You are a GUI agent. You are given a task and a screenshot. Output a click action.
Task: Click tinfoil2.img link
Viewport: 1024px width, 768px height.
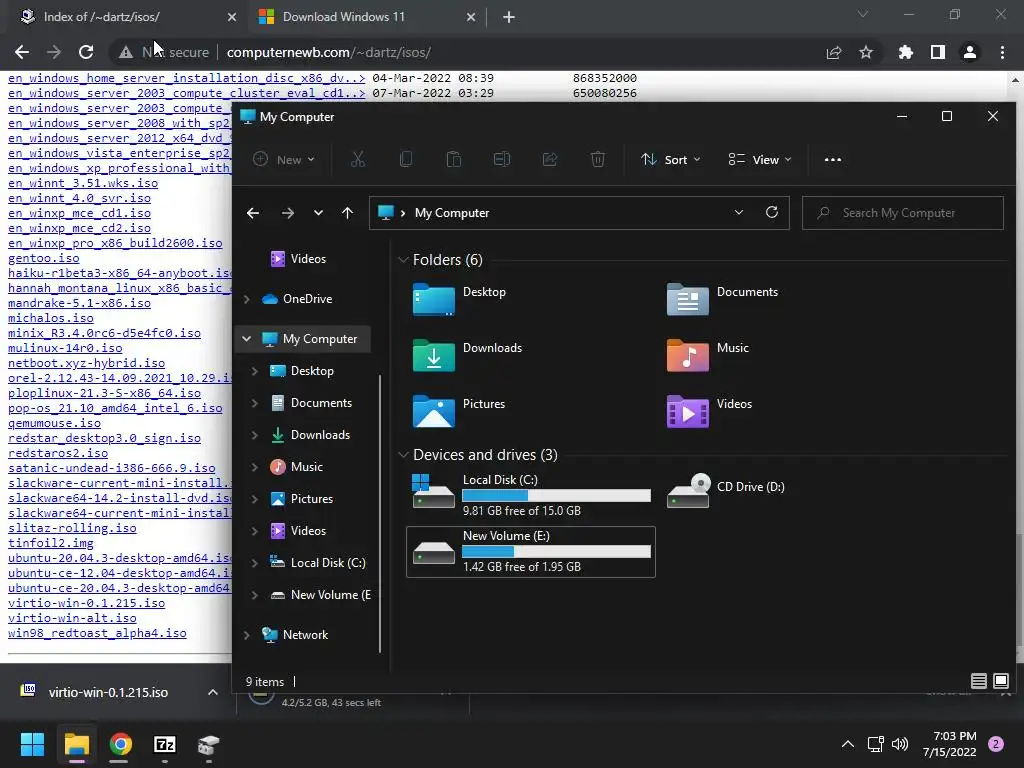coord(51,543)
